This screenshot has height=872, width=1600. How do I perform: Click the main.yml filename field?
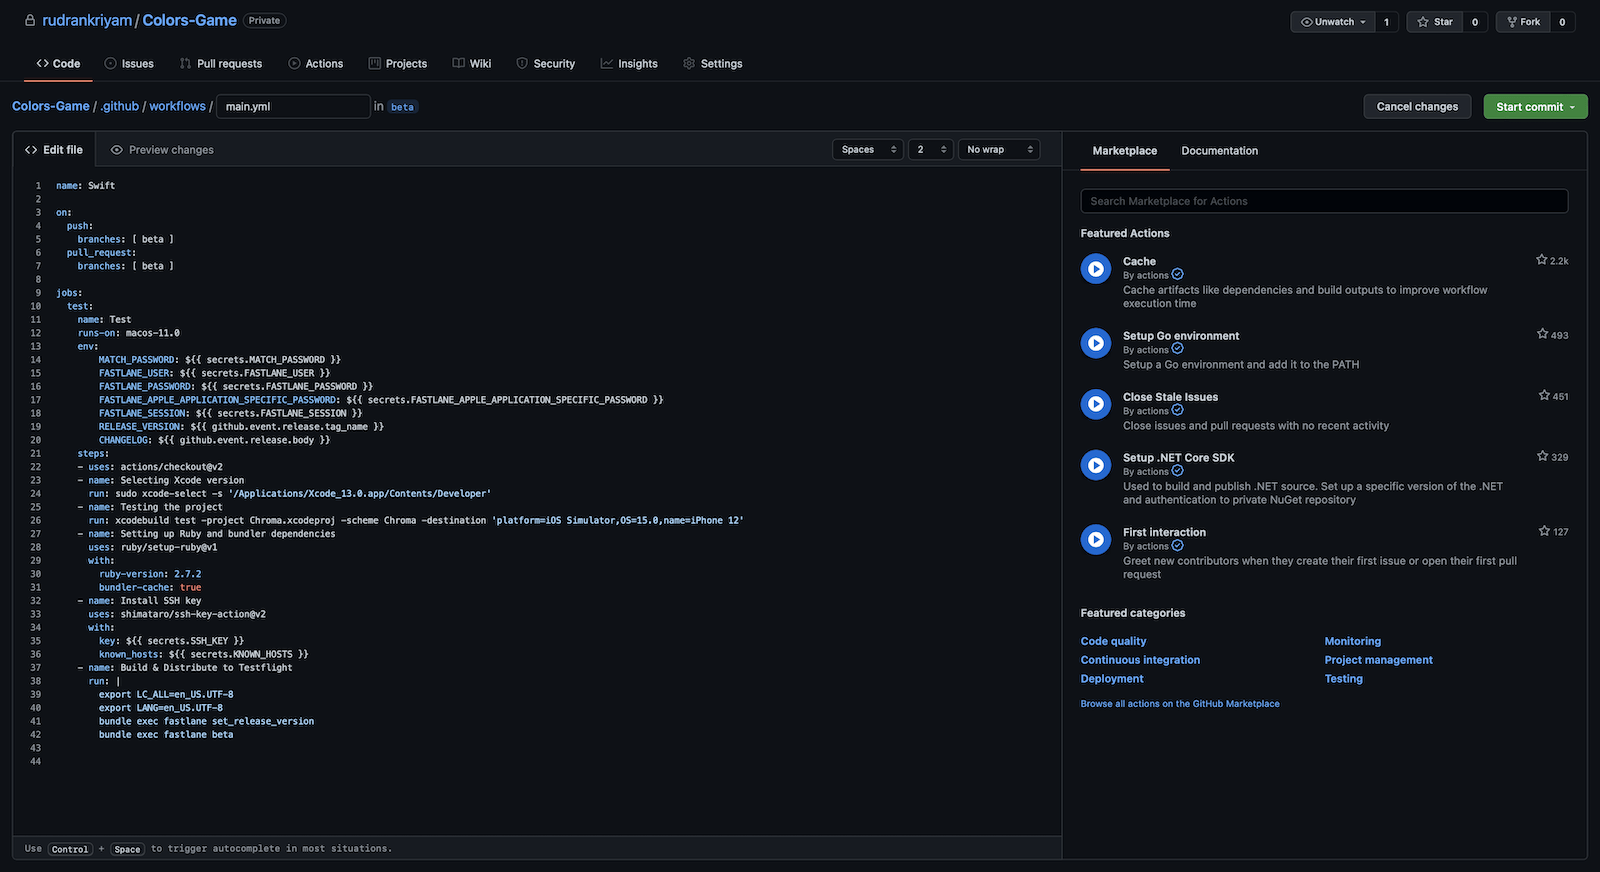(x=293, y=106)
